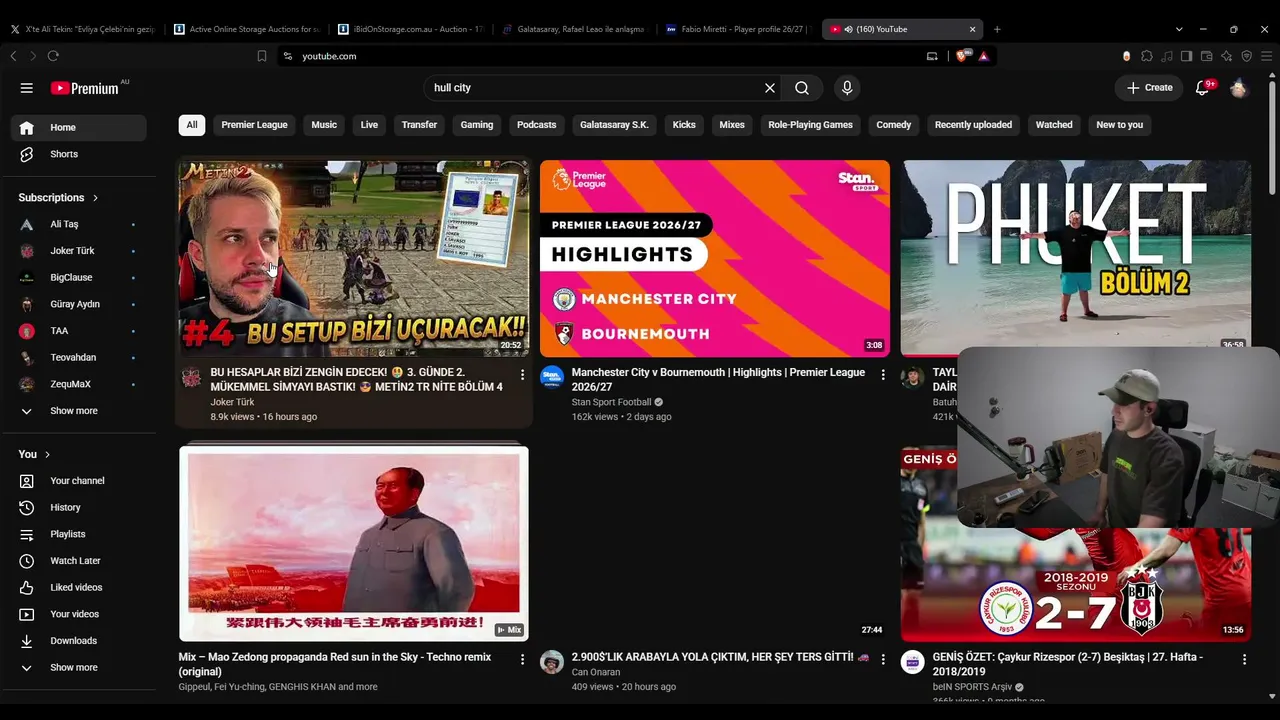
Task: Open Your videos in the sidebar
Action: (x=79, y=614)
